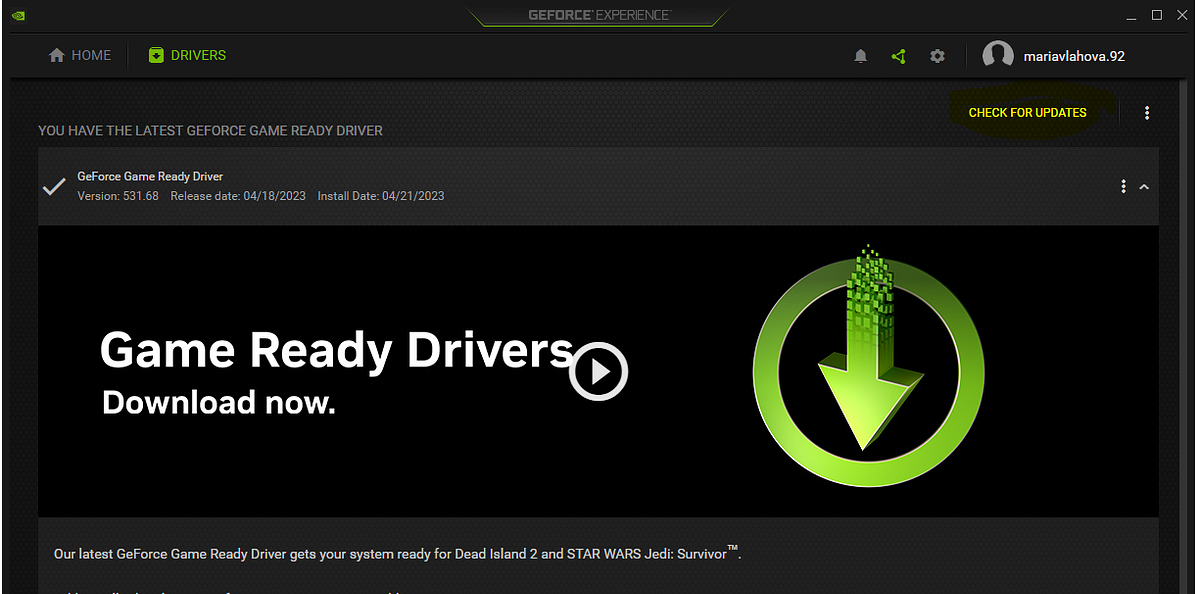Open GeForce Experience settings gear

tap(937, 56)
